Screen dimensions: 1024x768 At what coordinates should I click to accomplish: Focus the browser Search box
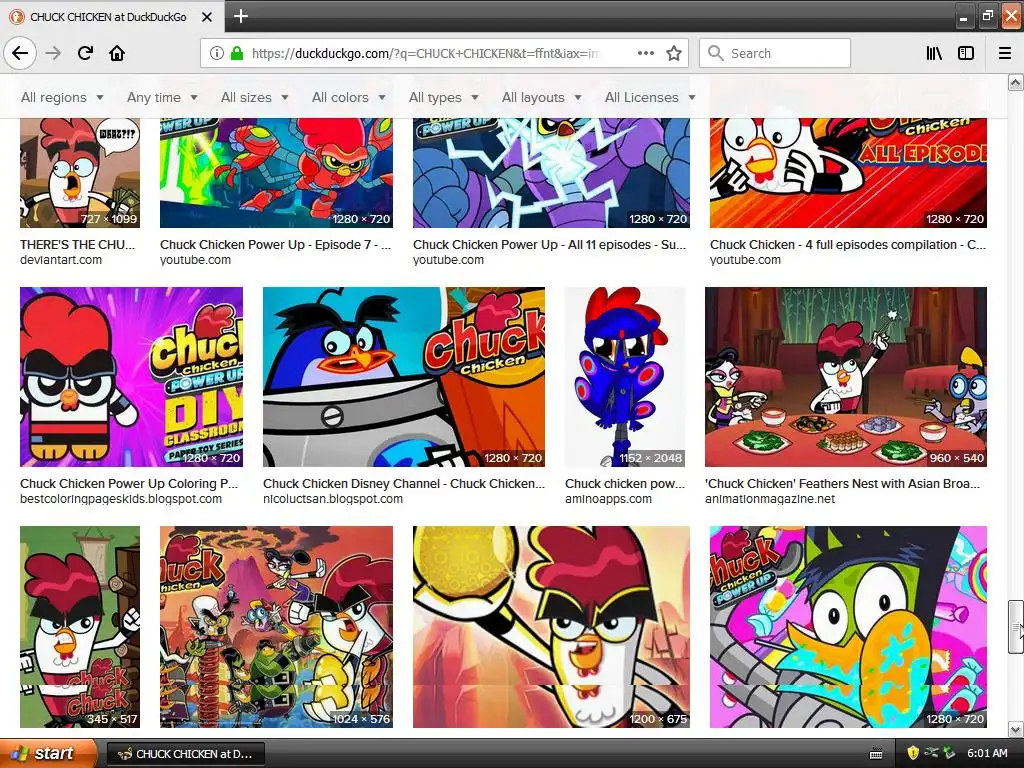click(x=775, y=53)
